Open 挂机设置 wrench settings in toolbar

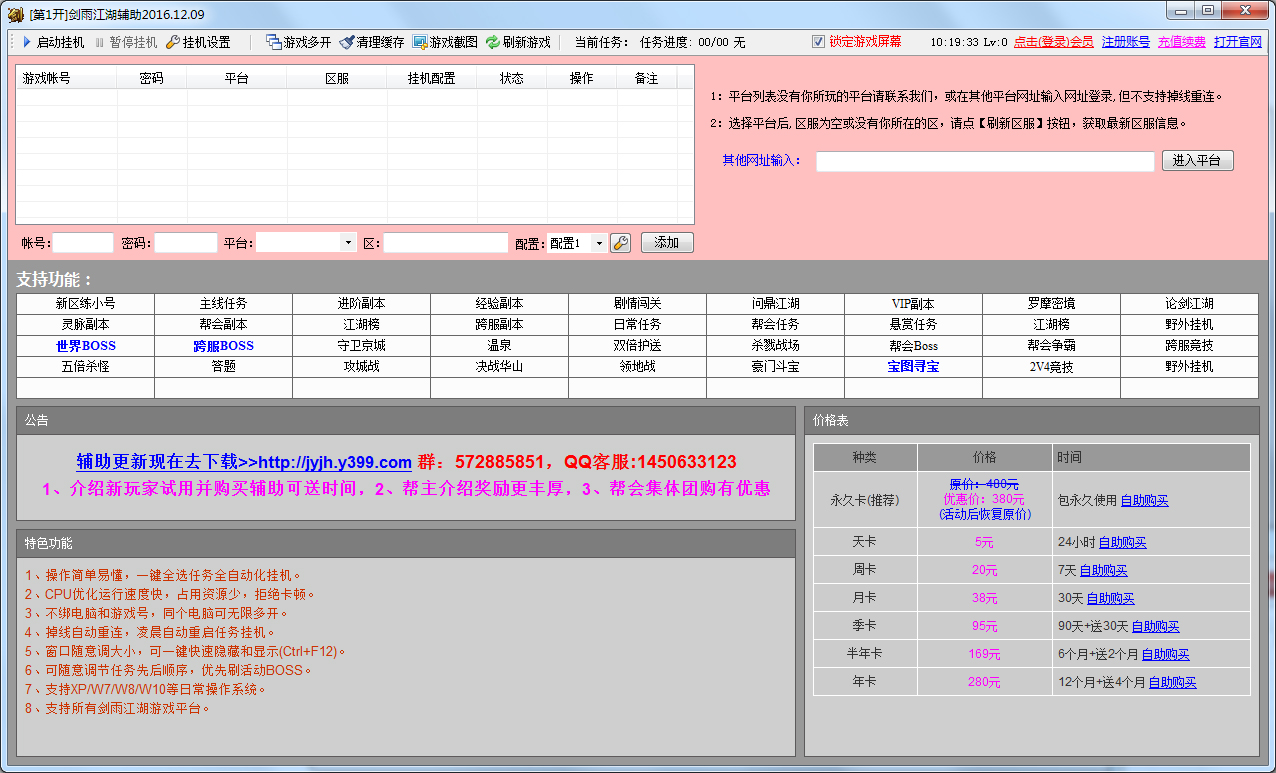[x=173, y=42]
